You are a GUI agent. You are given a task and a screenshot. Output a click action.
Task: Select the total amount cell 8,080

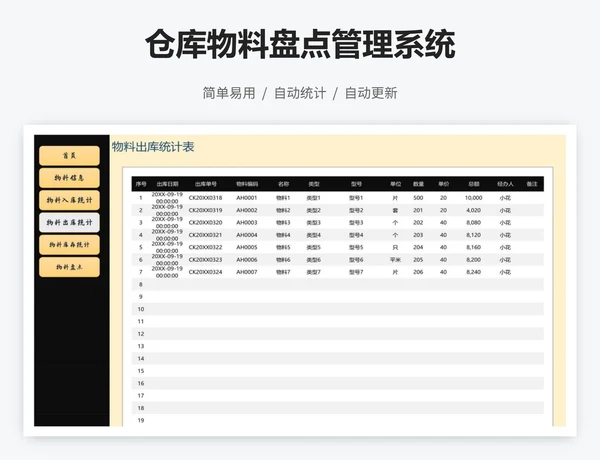coord(474,222)
